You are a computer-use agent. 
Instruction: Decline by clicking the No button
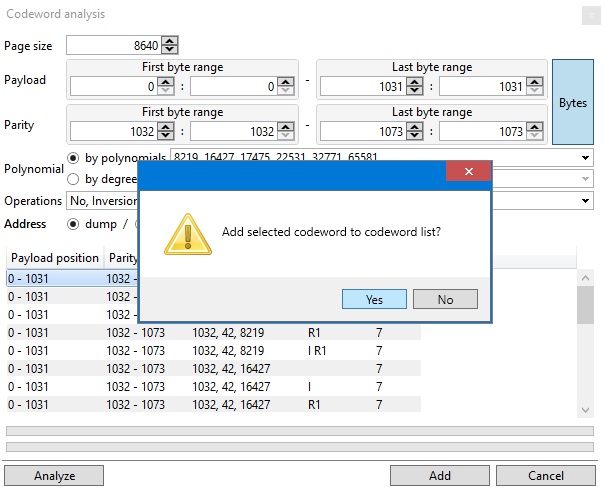(x=445, y=299)
